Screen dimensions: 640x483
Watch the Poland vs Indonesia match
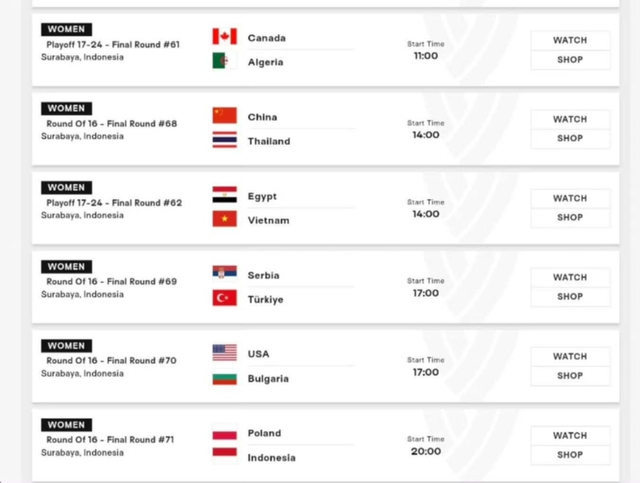570,436
